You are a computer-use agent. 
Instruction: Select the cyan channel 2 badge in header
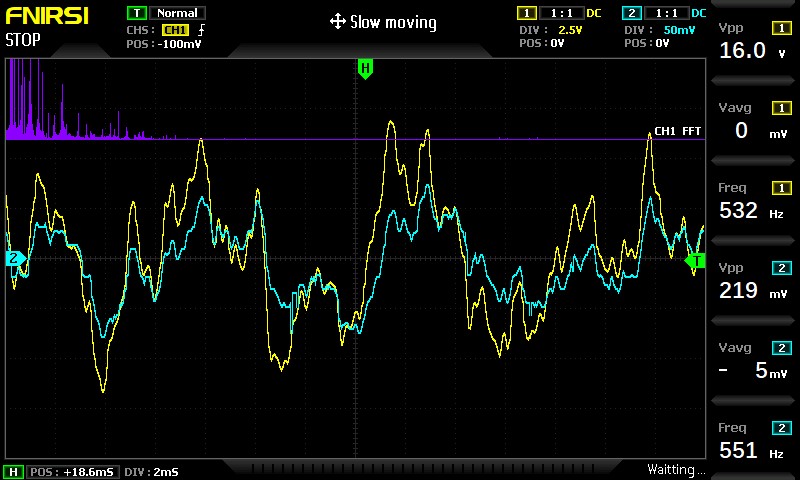tap(630, 13)
